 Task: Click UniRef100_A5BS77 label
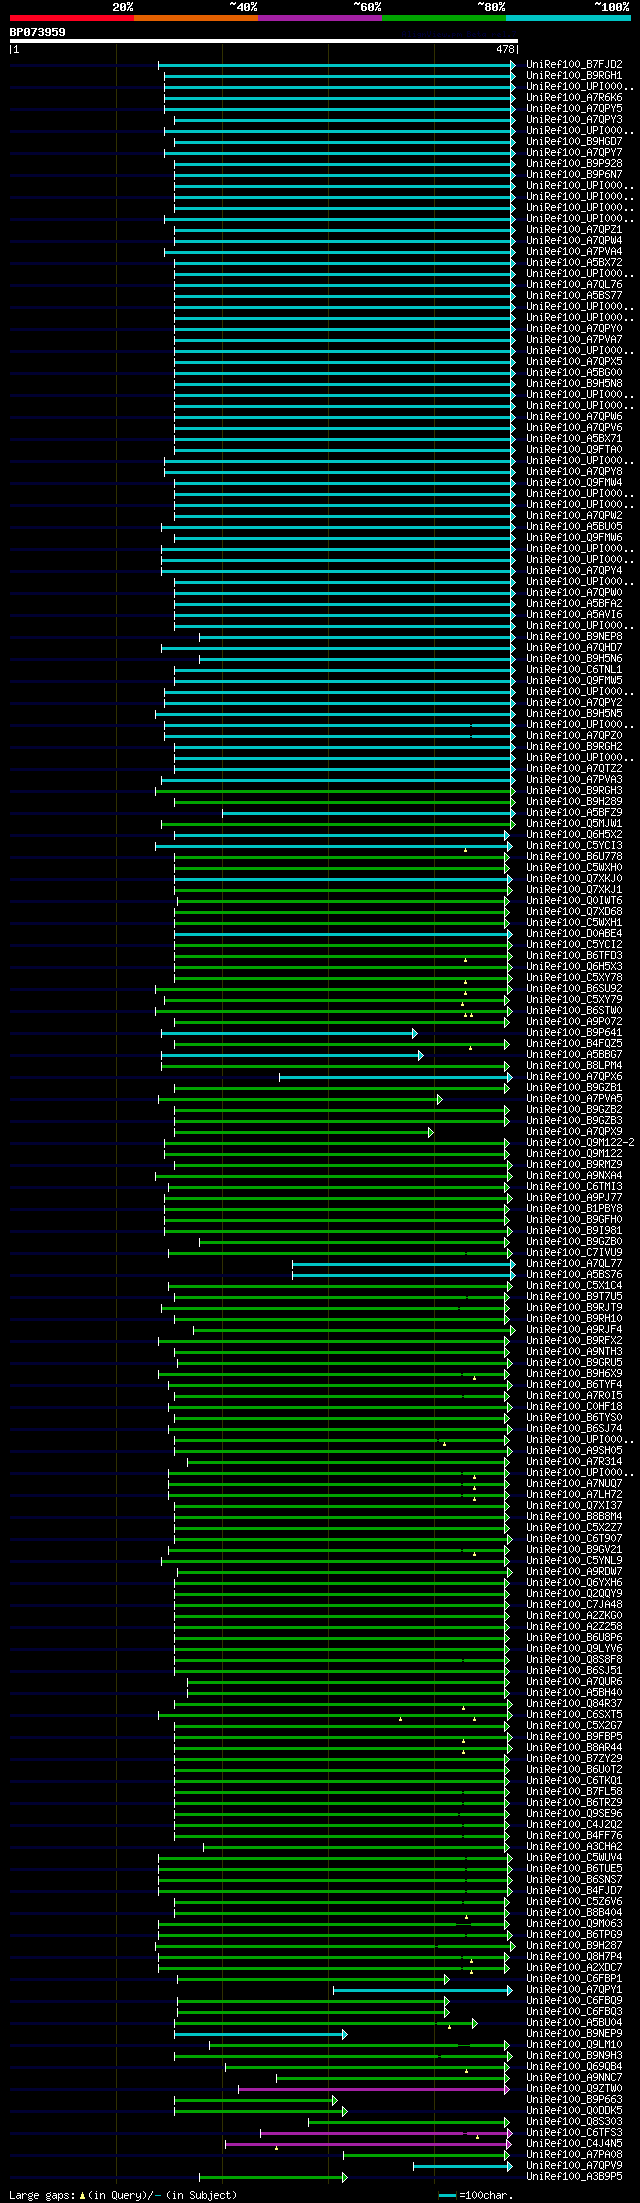(574, 296)
